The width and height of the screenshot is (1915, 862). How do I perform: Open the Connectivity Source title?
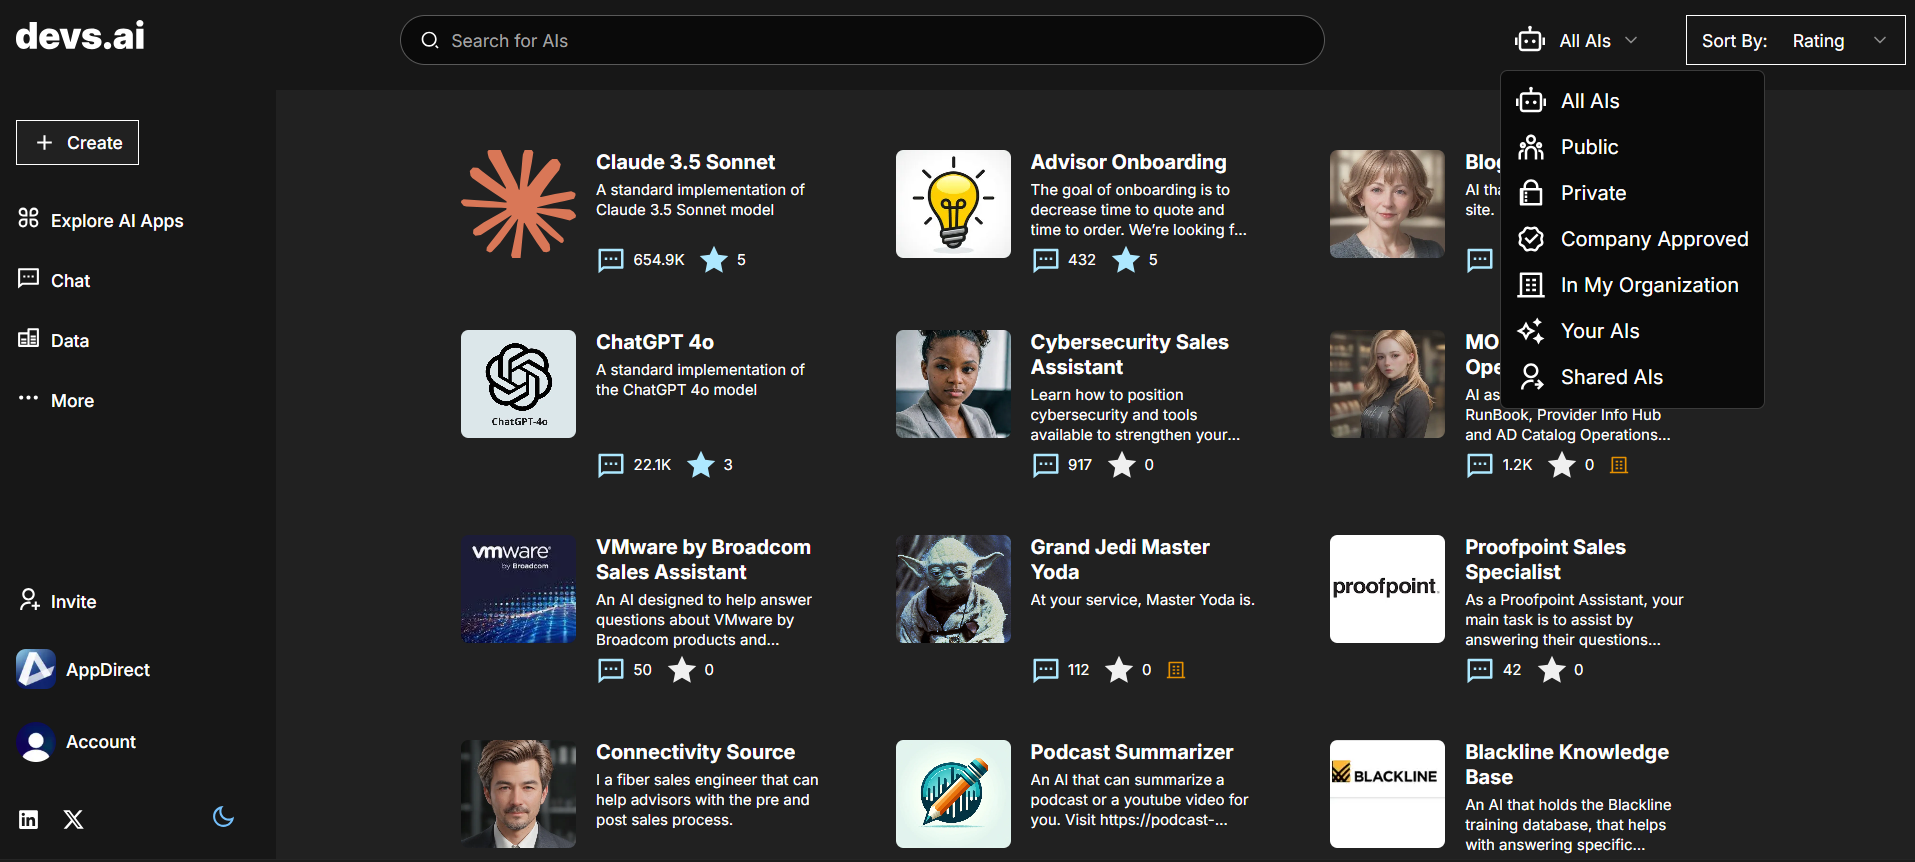click(x=695, y=752)
